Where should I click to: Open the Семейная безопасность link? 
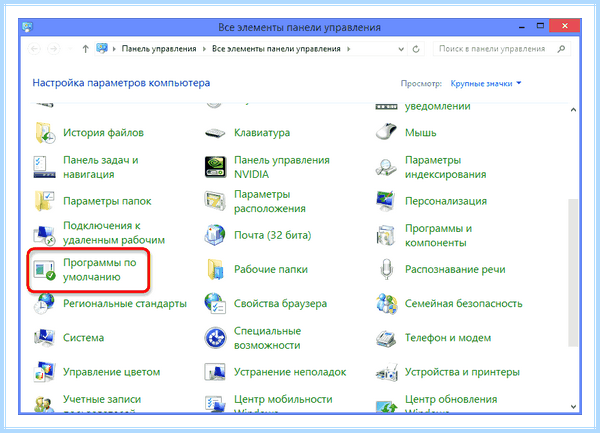coord(463,304)
